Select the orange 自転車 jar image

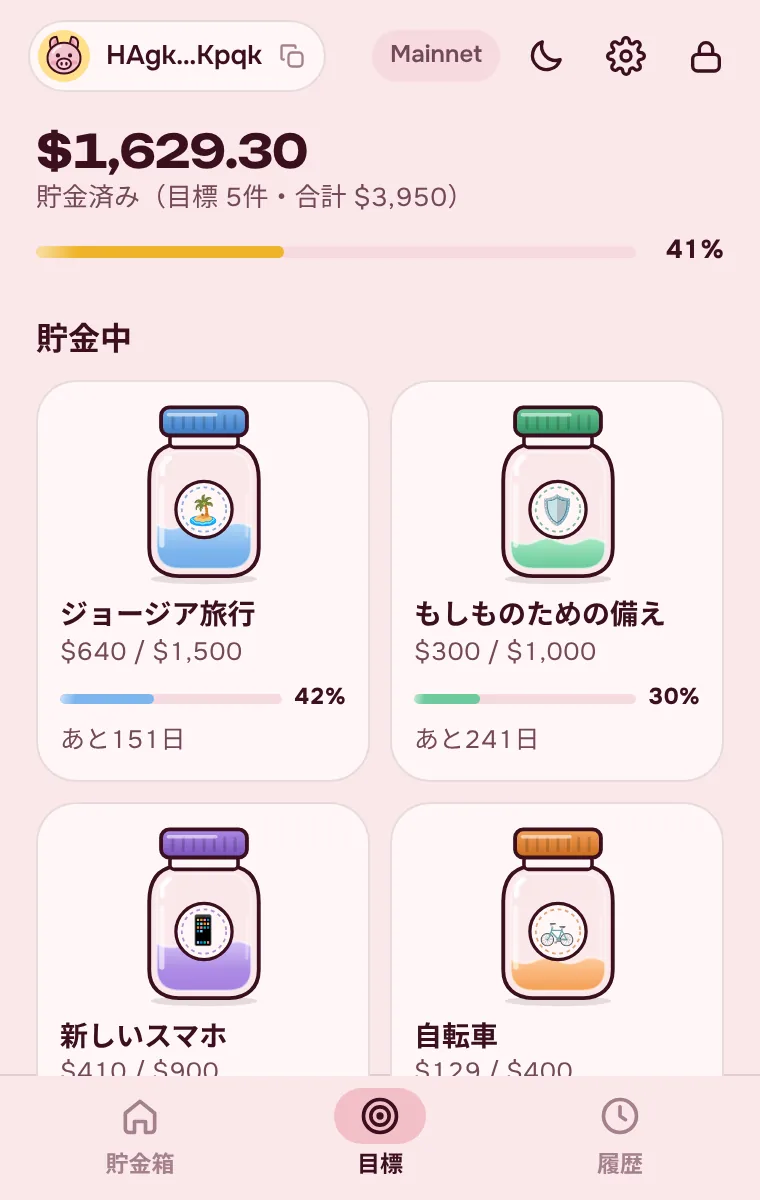[x=558, y=915]
